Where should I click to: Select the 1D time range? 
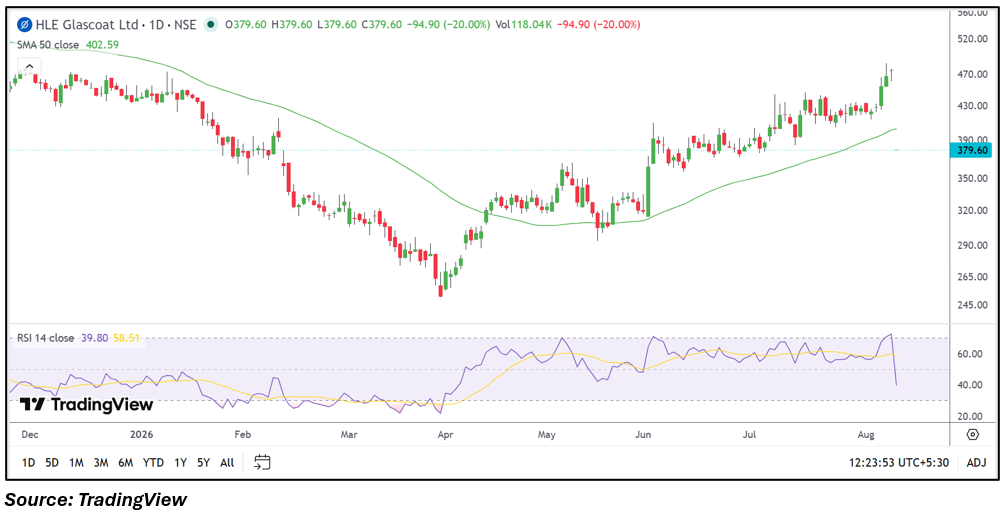click(x=28, y=462)
